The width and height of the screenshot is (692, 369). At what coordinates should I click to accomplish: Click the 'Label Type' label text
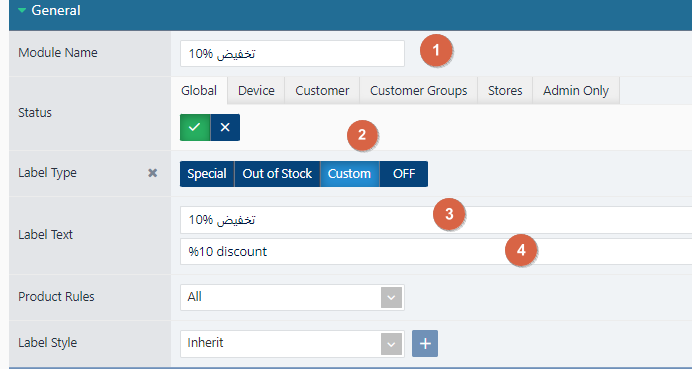(x=47, y=173)
